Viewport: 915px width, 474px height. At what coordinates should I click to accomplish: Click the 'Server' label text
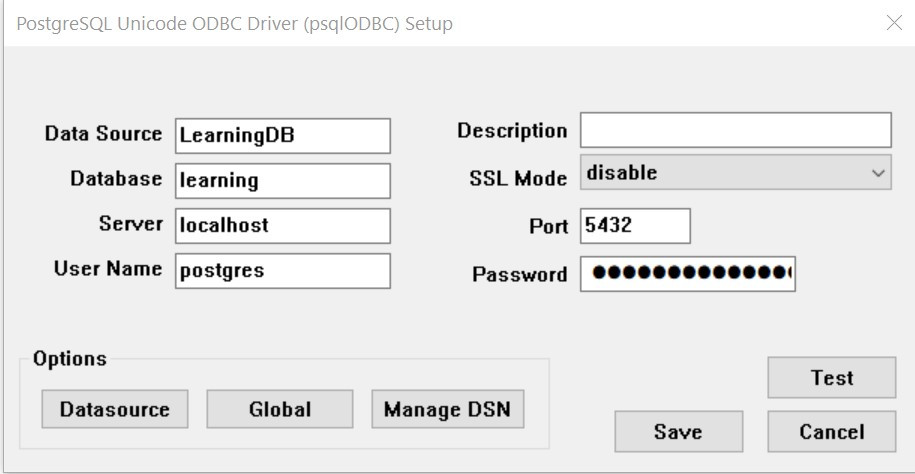[x=131, y=224]
